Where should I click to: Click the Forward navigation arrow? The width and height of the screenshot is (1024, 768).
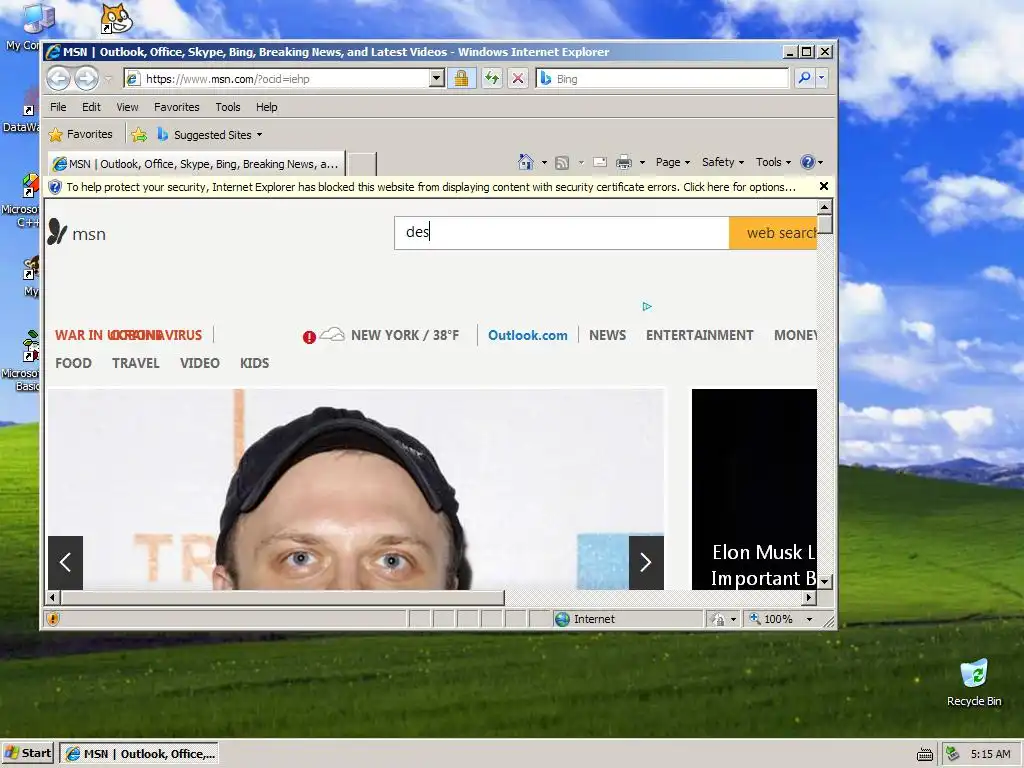click(86, 79)
